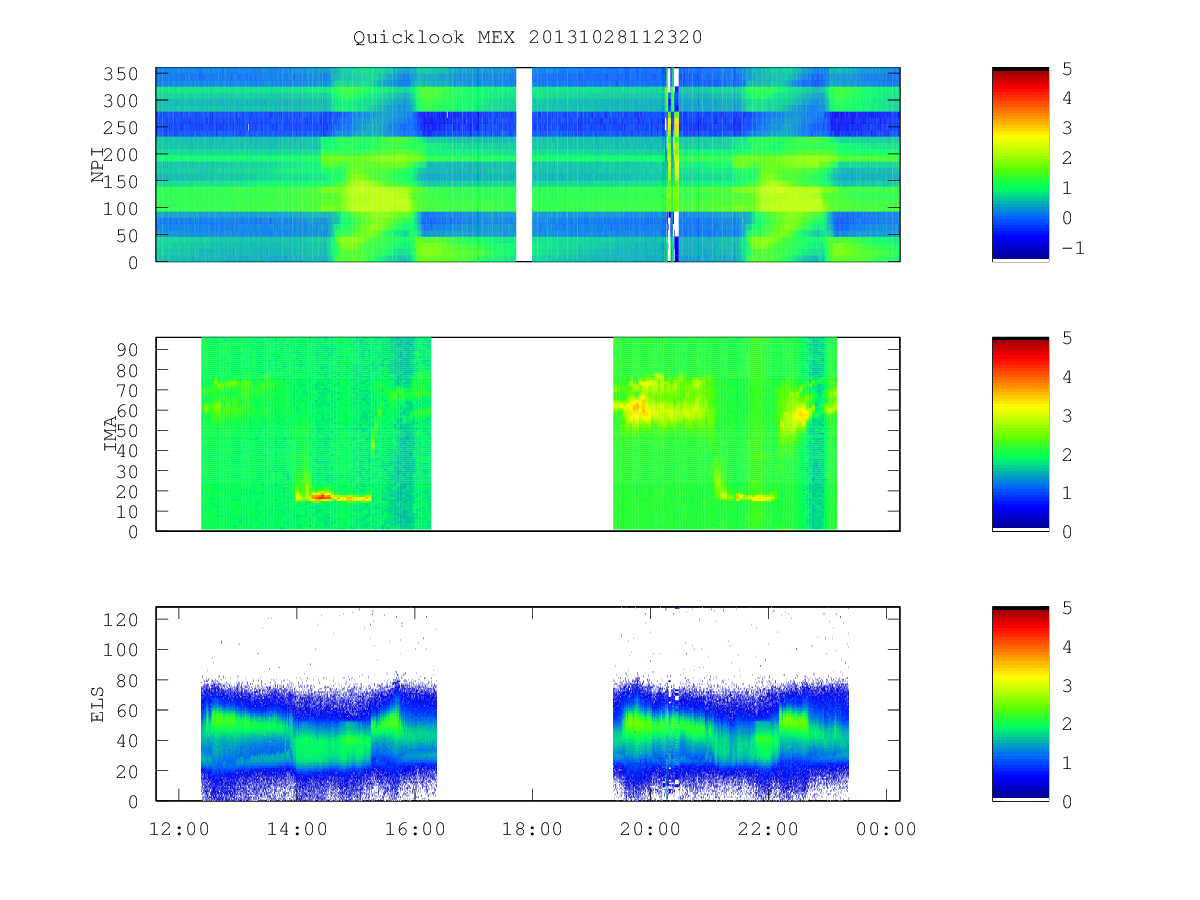This screenshot has height=900, width=1200.
Task: Click the 22:00 time axis label
Action: 769,828
